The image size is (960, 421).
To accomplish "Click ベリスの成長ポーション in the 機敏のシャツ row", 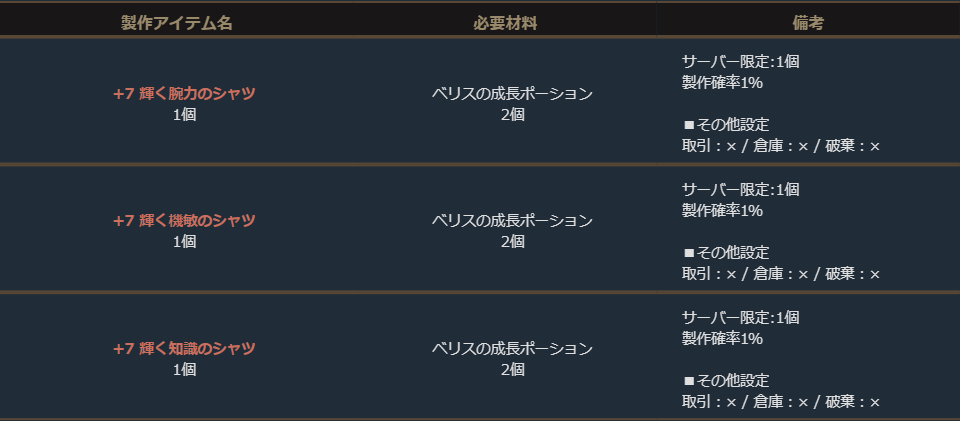I will [512, 221].
